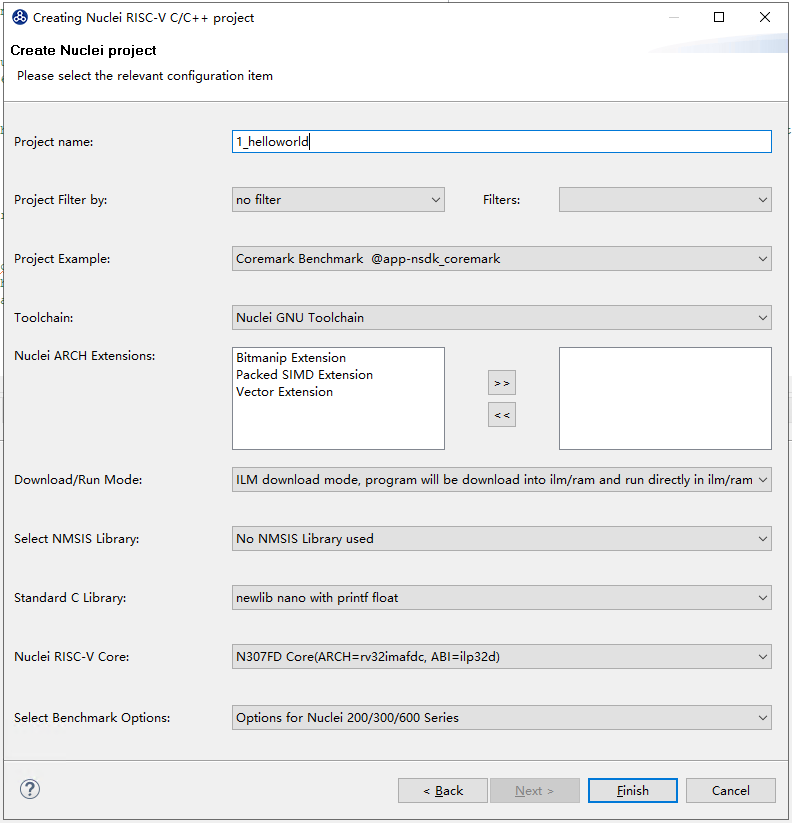
Task: Open the Select NMSIS Library dropdown
Action: point(501,539)
